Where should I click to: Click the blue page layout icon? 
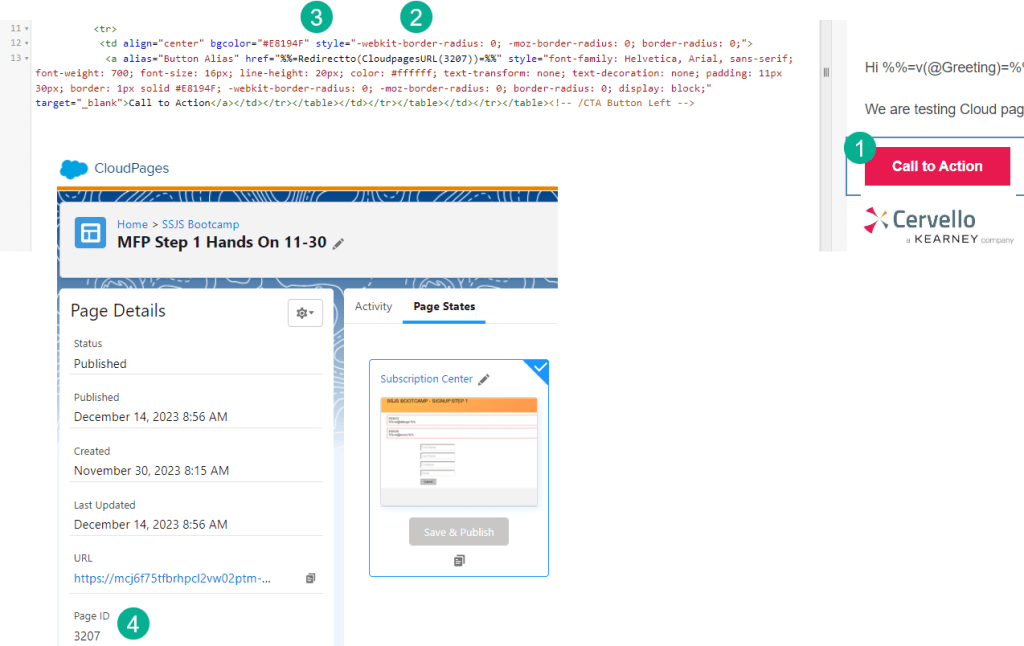point(91,233)
